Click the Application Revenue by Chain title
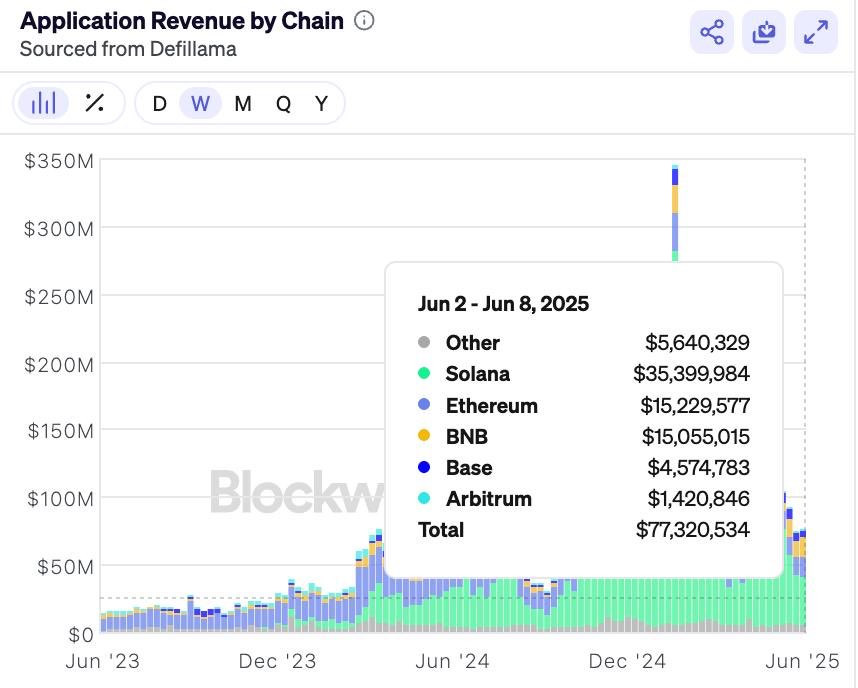Viewport: 858px width, 688px height. [x=182, y=21]
